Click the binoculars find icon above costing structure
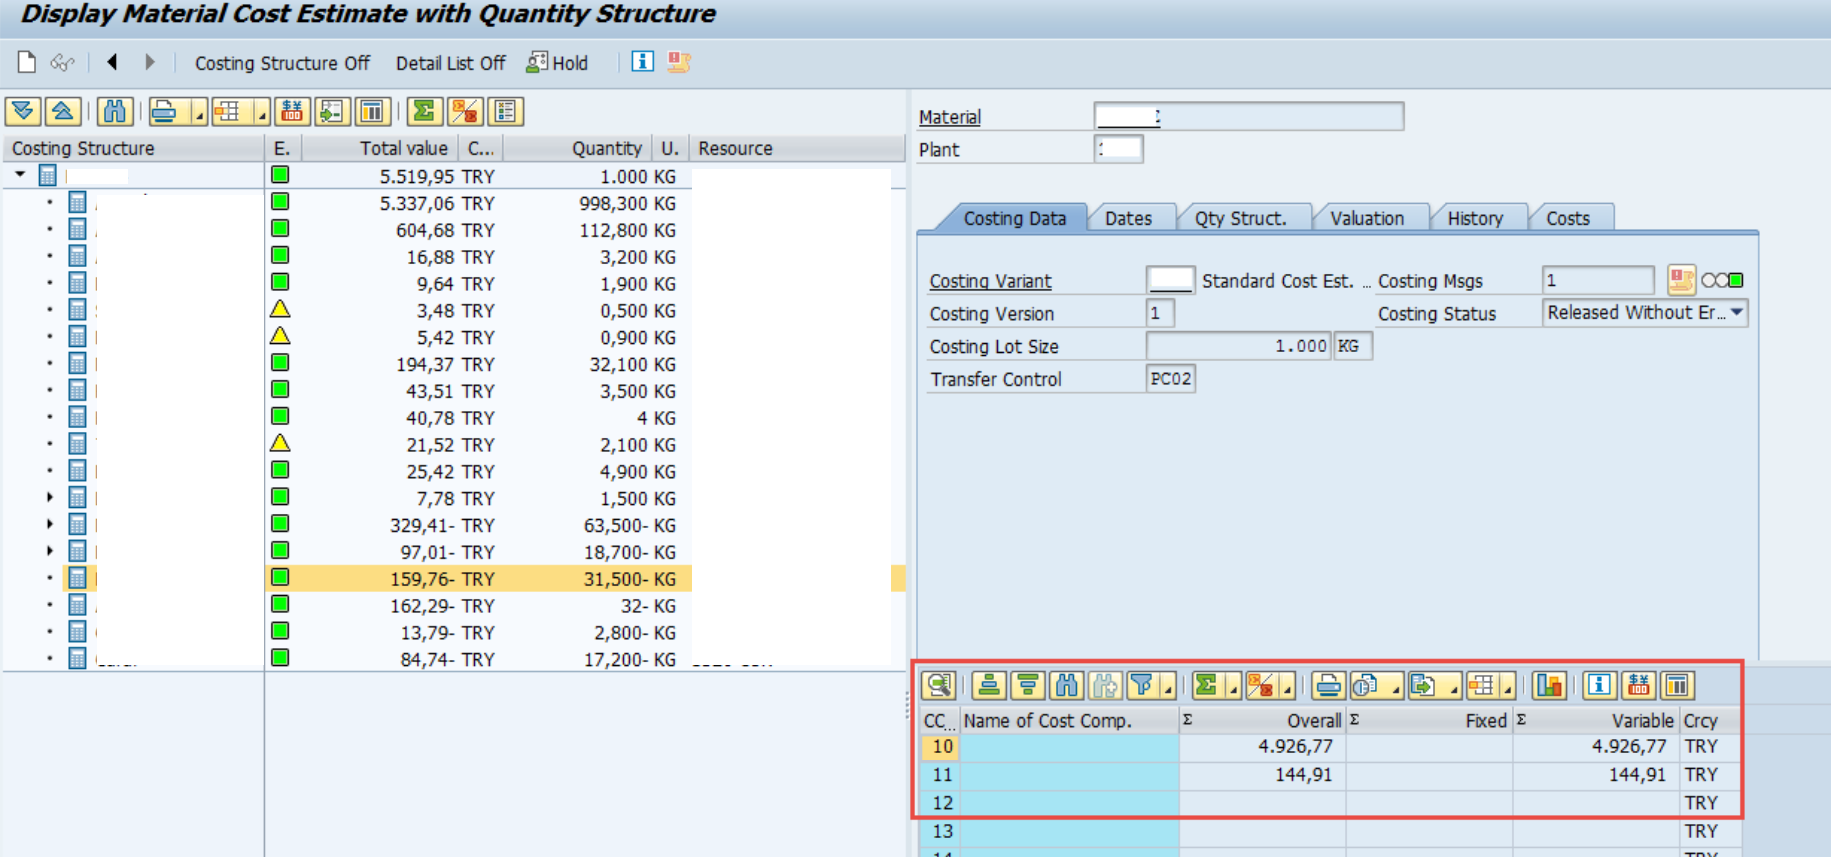Screen dimensions: 1831x857 [x=115, y=111]
